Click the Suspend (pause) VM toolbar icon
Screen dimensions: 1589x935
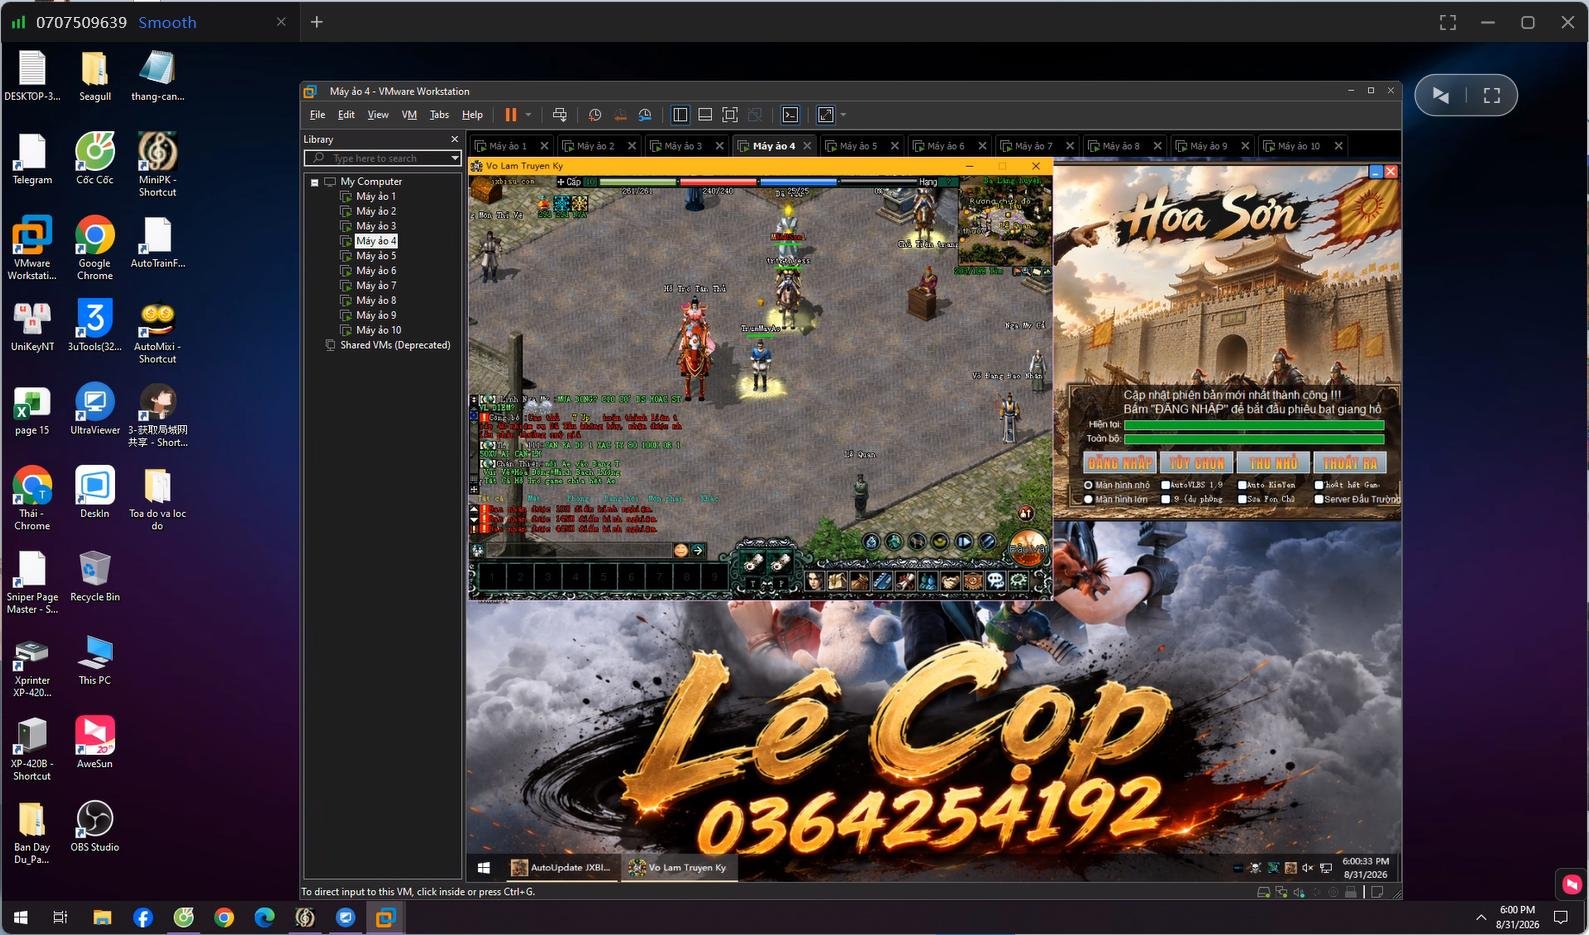click(x=511, y=115)
